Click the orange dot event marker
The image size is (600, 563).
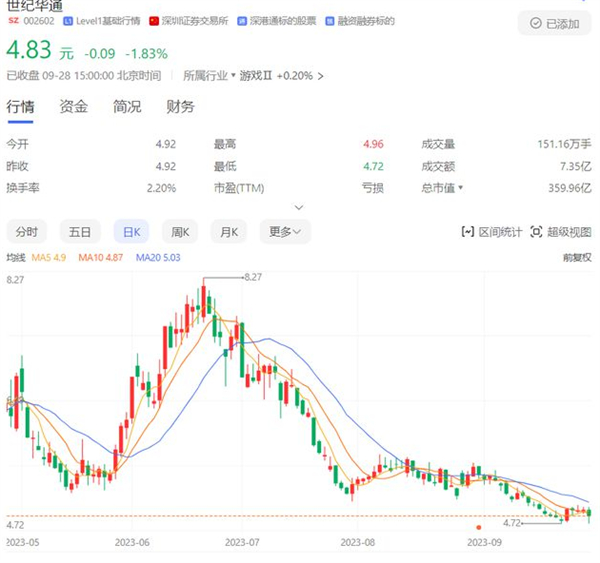coord(479,527)
